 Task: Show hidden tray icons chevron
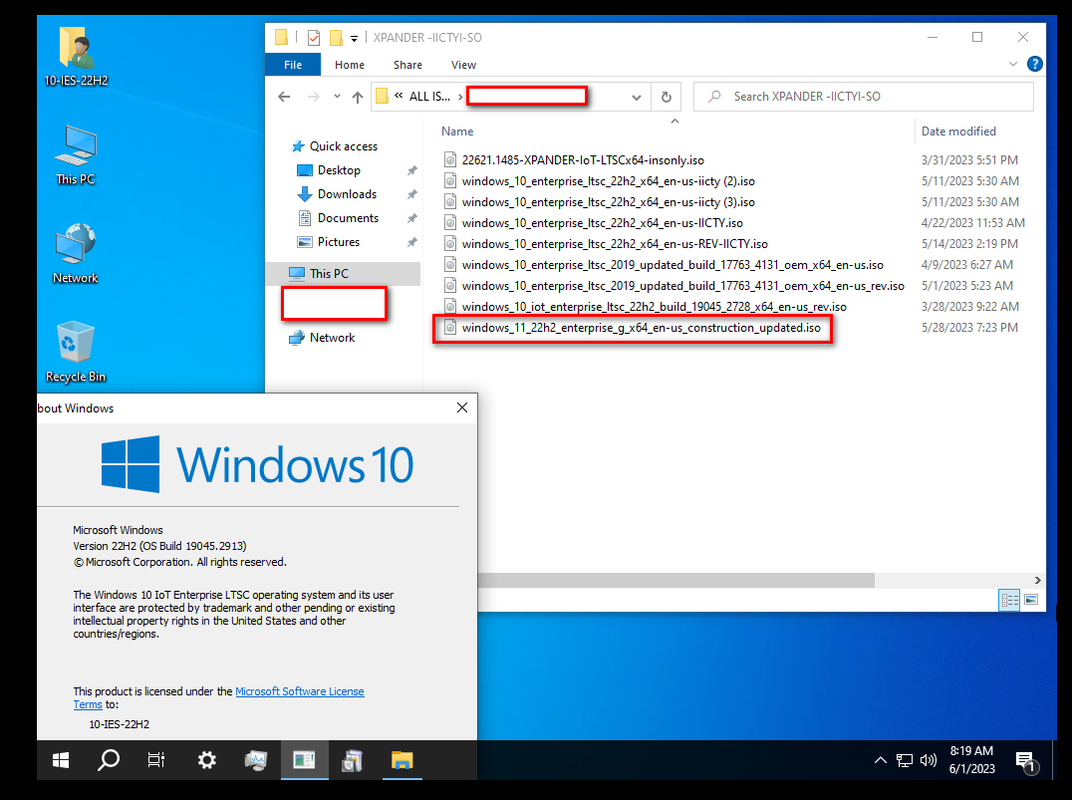(881, 760)
